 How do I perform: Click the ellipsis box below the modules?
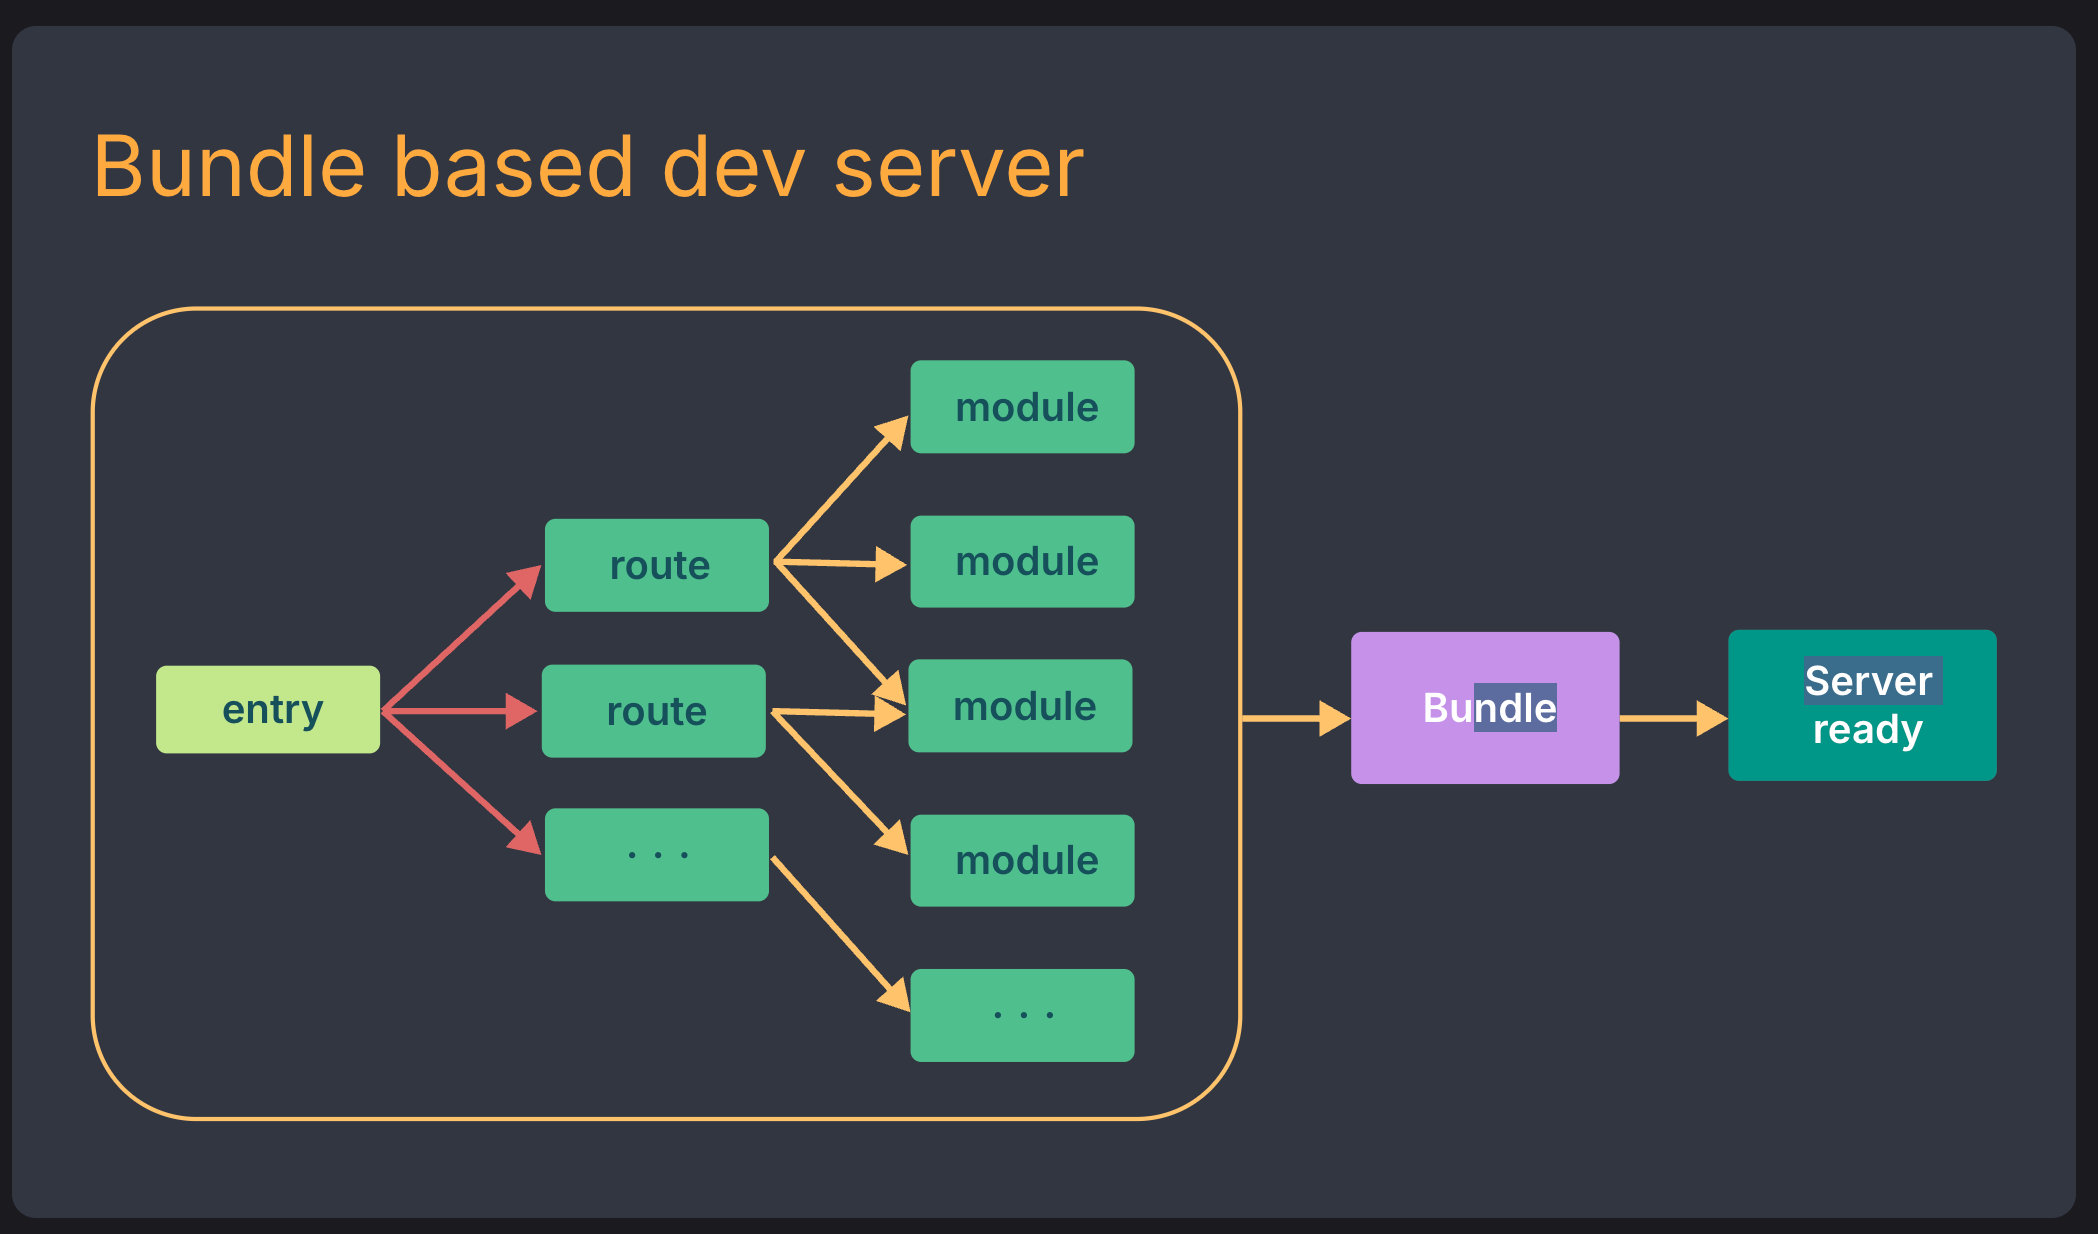click(x=1022, y=1015)
